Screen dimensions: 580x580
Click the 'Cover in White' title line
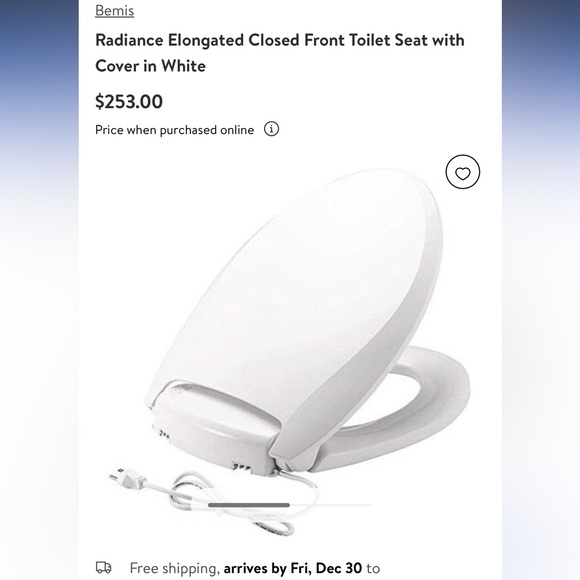pyautogui.click(x=150, y=66)
